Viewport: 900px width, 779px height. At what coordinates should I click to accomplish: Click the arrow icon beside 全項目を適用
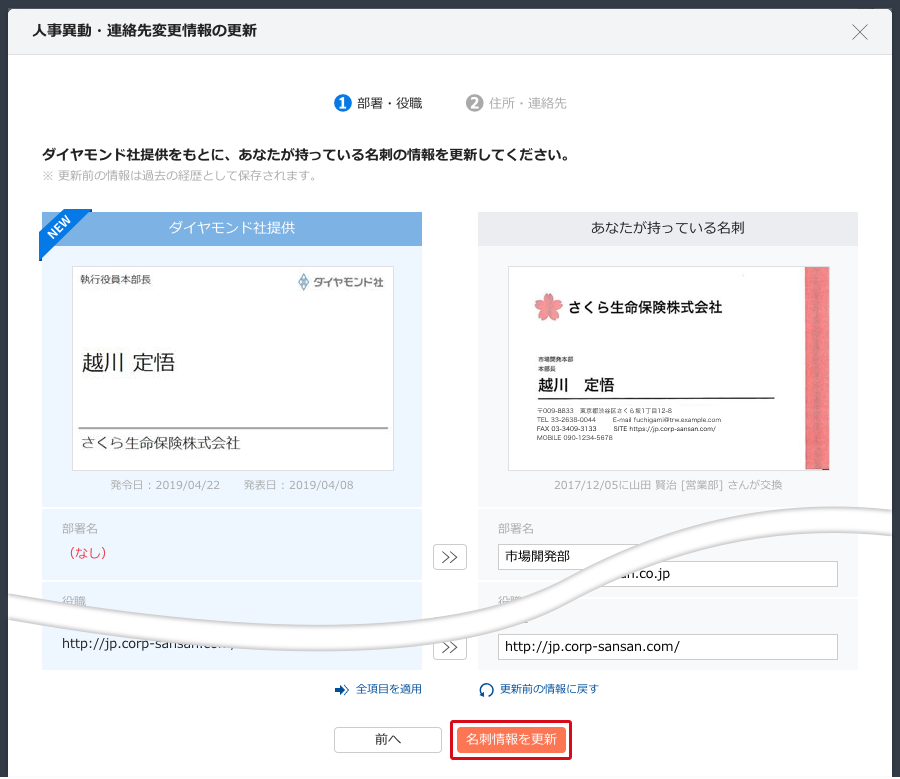point(342,689)
